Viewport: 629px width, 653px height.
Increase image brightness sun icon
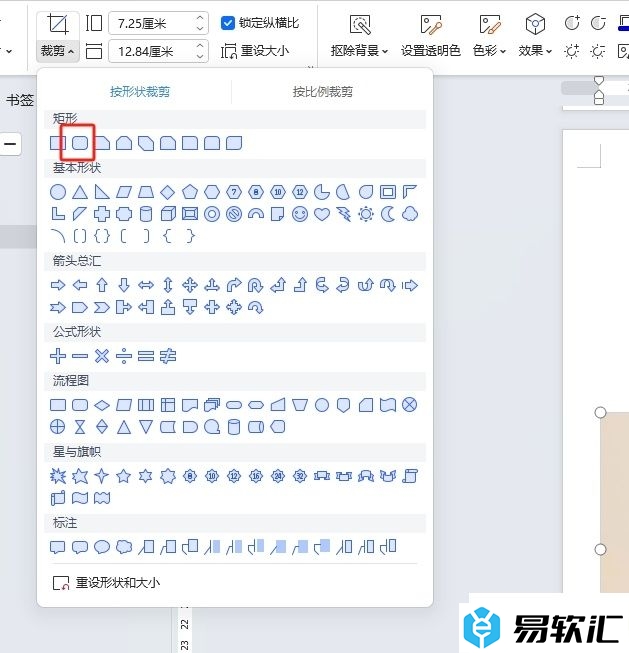pos(572,51)
